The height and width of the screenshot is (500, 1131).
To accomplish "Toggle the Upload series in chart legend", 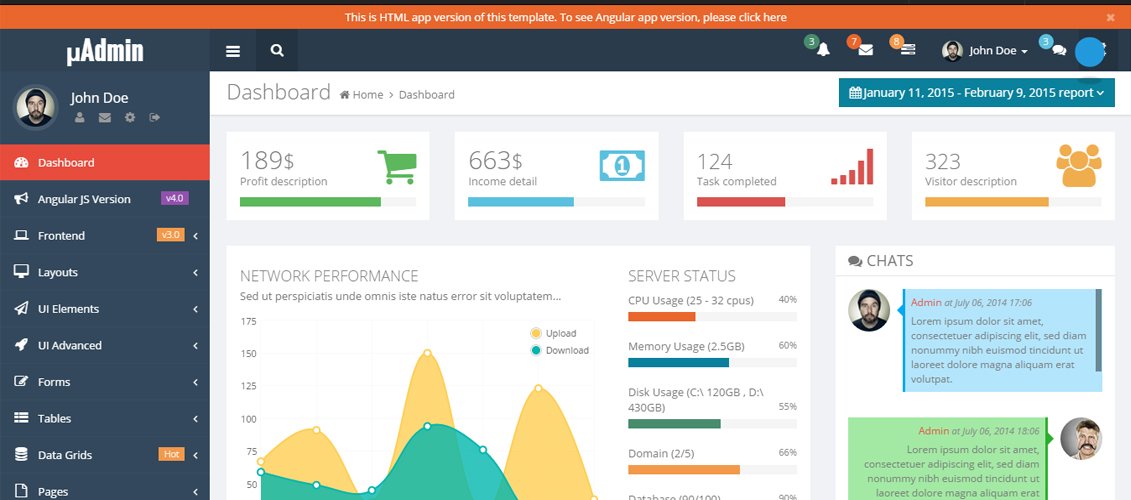I will 560,333.
